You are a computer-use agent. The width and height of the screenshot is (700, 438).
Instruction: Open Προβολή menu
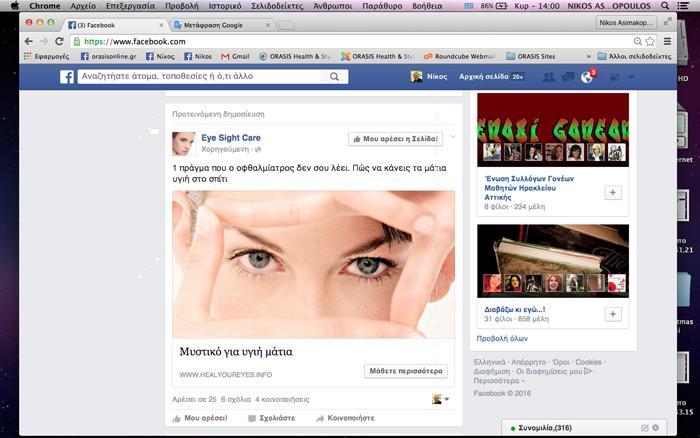[x=182, y=6]
